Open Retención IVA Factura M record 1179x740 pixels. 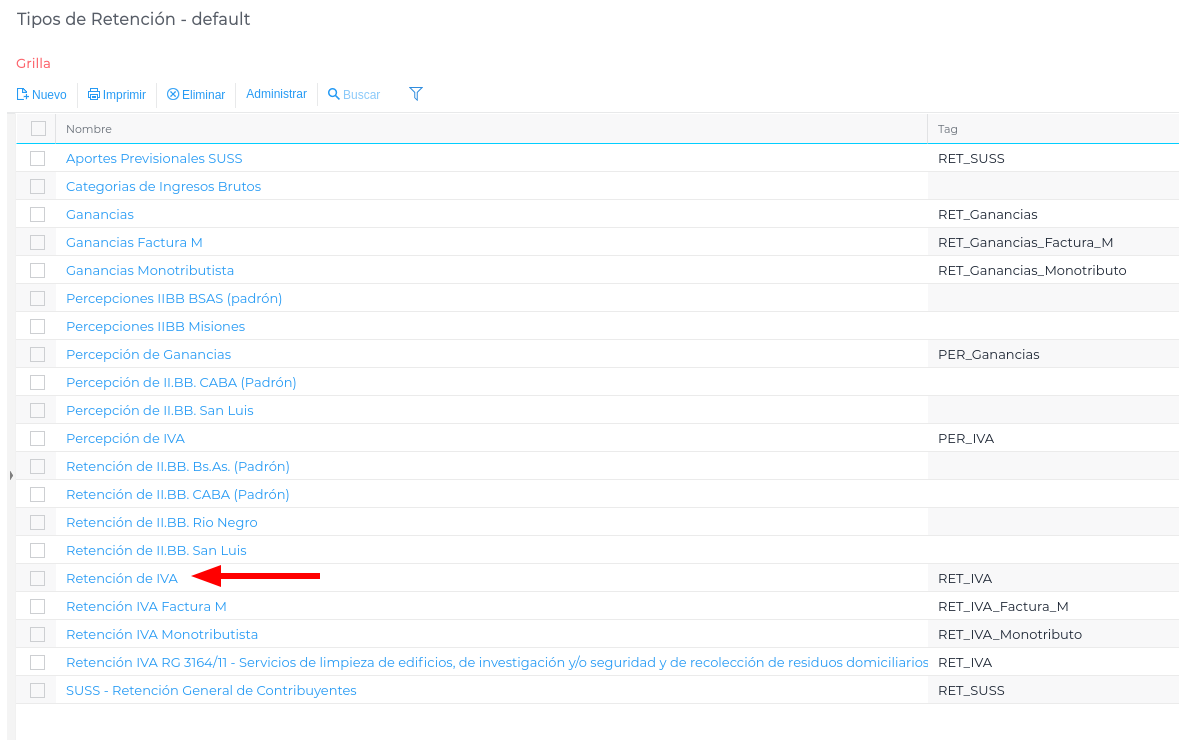tap(146, 606)
